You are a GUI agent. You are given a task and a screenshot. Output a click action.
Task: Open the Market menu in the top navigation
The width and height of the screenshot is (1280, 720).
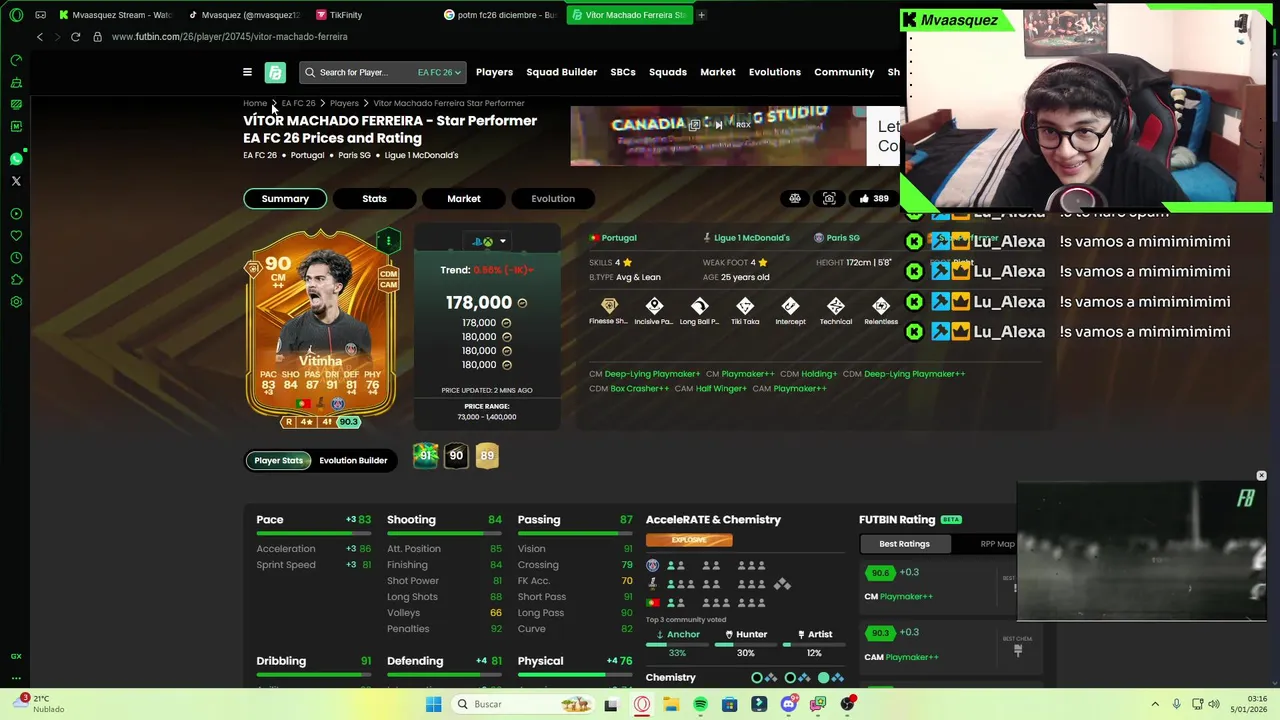718,72
